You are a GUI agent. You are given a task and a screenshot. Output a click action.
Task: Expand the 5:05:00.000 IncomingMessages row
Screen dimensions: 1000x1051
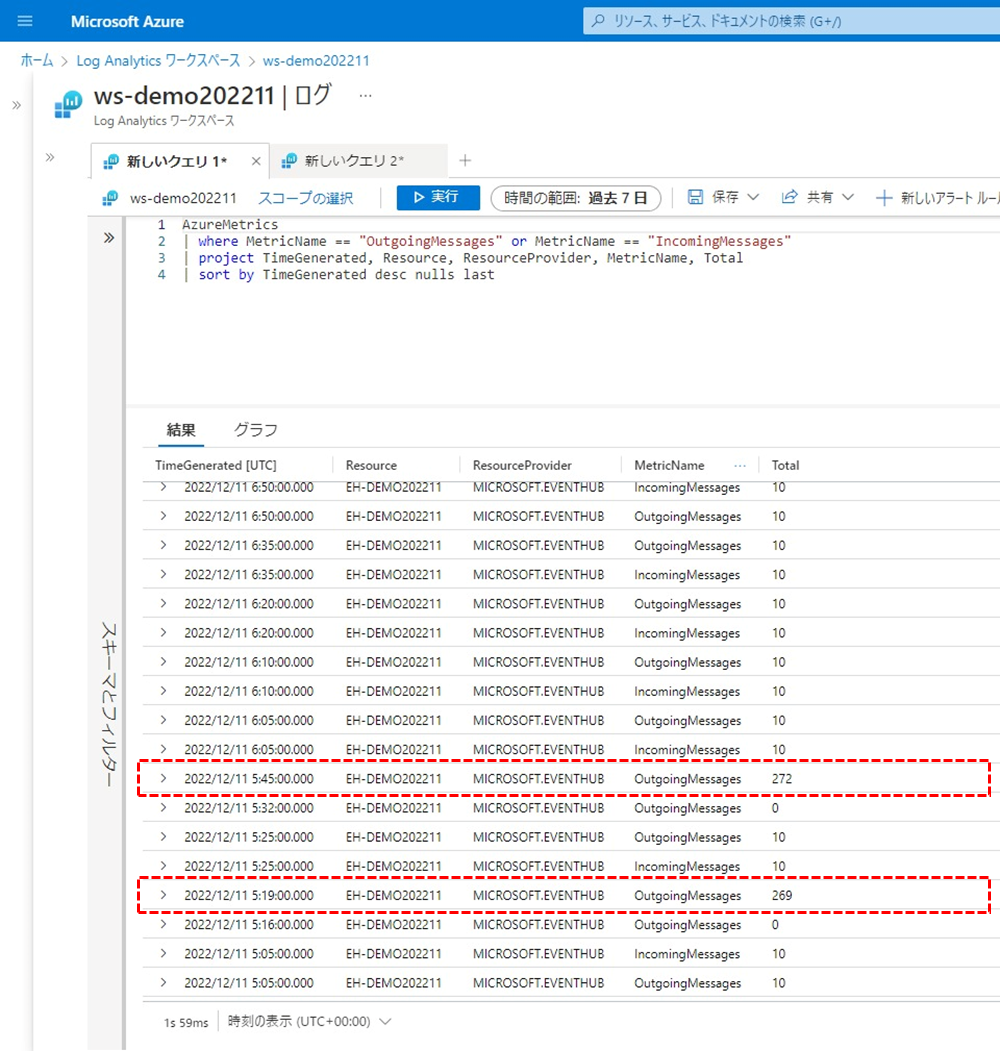coord(164,953)
